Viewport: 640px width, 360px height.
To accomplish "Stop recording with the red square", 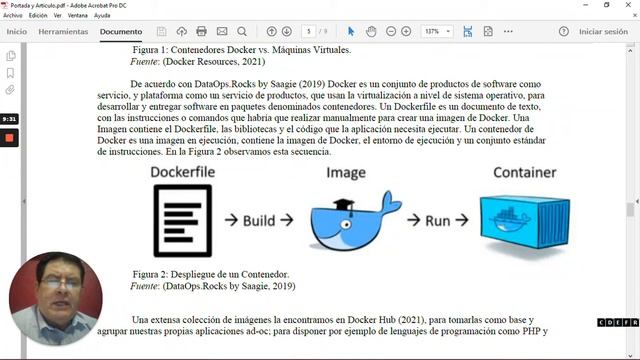I will coord(9,138).
